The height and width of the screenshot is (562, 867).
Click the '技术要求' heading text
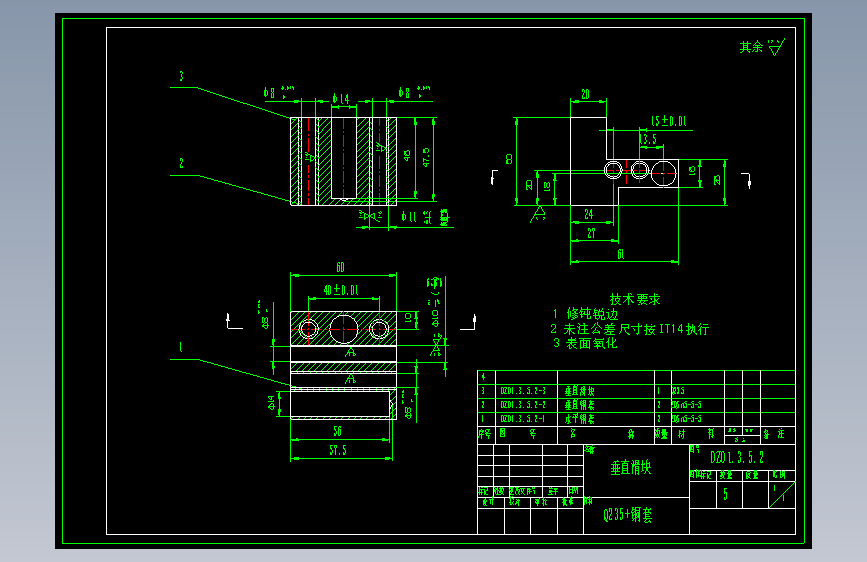(x=635, y=299)
